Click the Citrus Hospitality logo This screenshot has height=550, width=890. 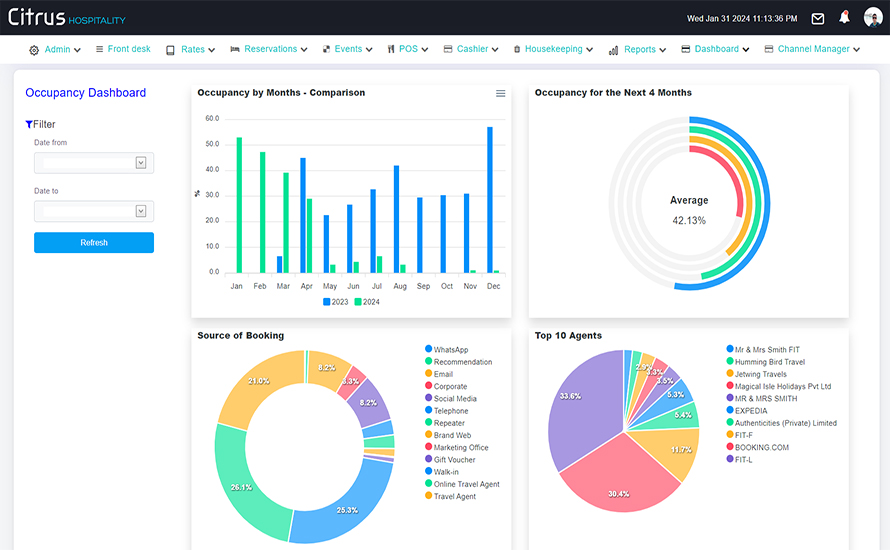(68, 18)
